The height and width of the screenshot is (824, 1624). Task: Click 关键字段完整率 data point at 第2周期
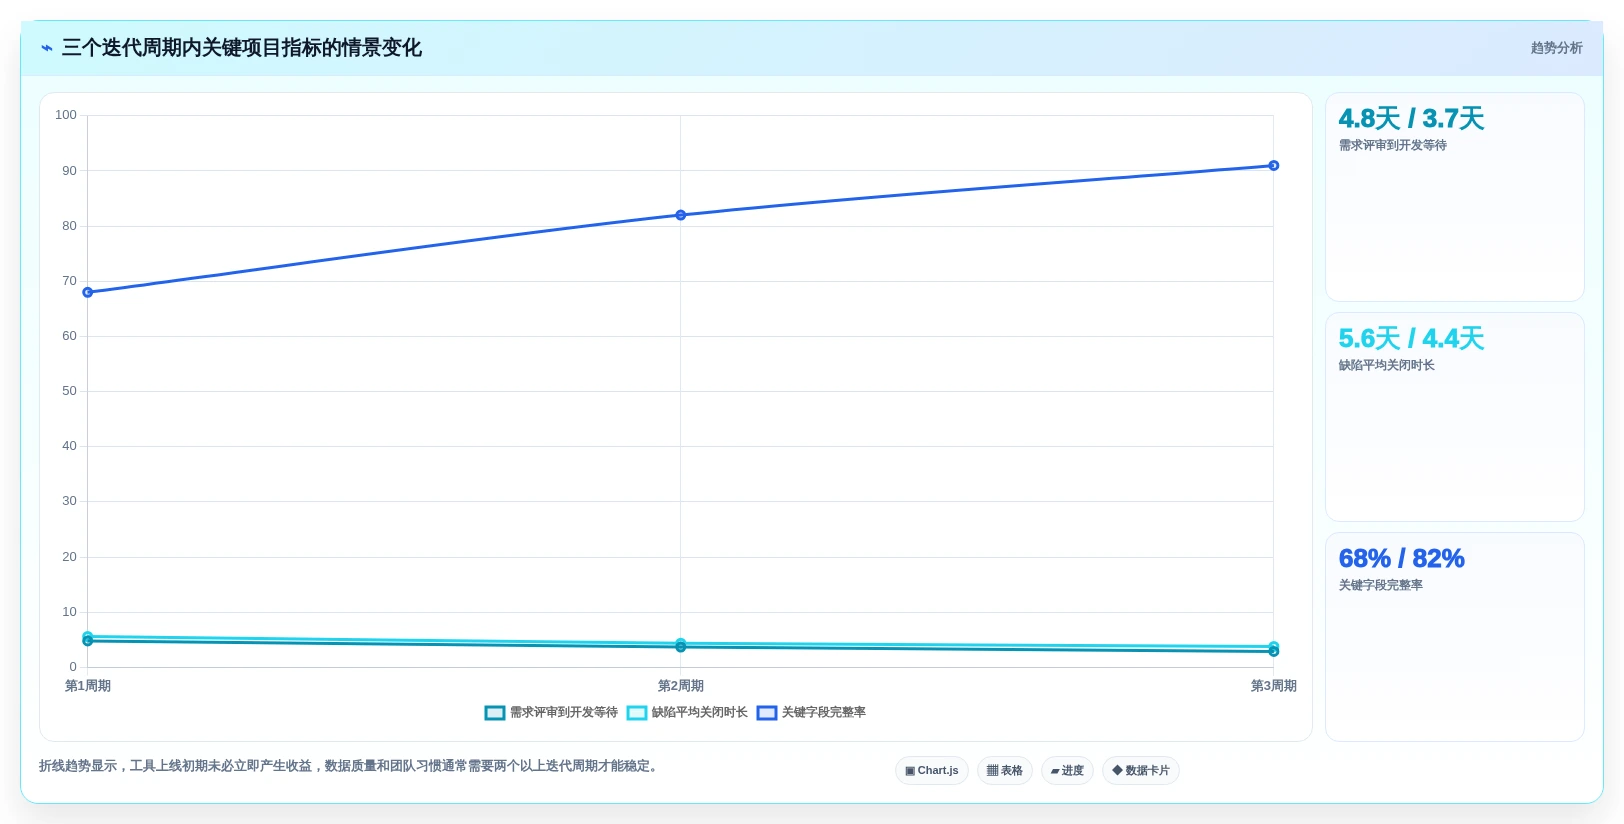pyautogui.click(x=681, y=215)
